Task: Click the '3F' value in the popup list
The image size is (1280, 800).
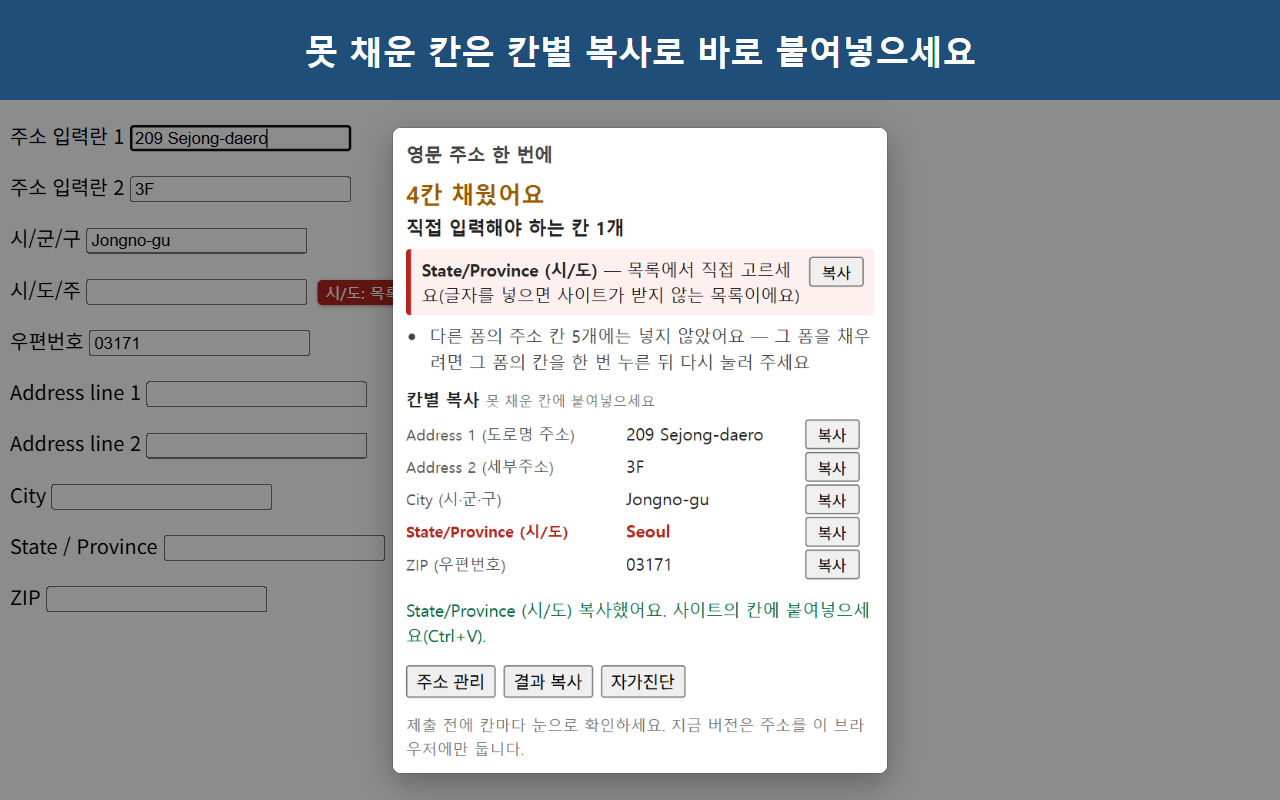Action: coord(635,467)
